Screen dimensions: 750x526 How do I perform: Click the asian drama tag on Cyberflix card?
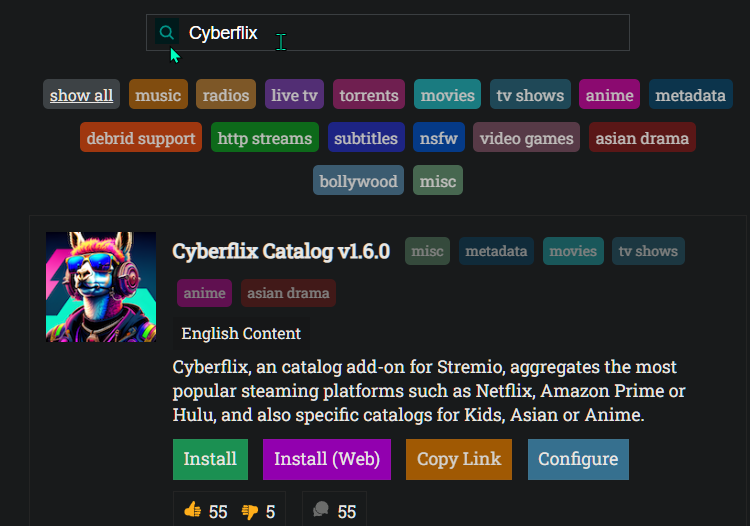288,293
